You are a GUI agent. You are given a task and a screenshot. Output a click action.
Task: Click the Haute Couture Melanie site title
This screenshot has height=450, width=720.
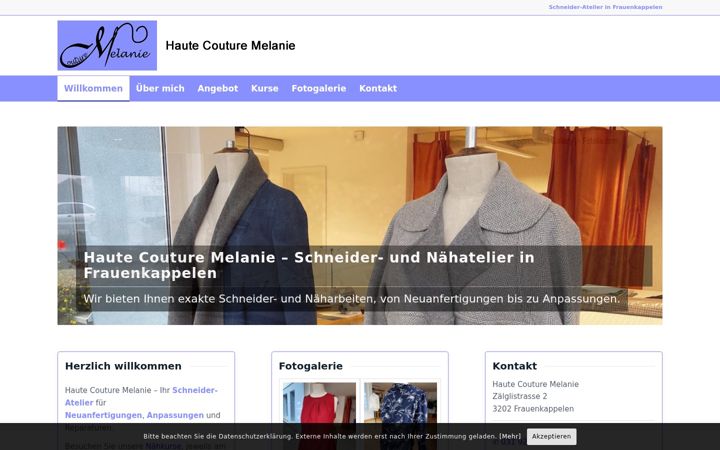click(231, 45)
